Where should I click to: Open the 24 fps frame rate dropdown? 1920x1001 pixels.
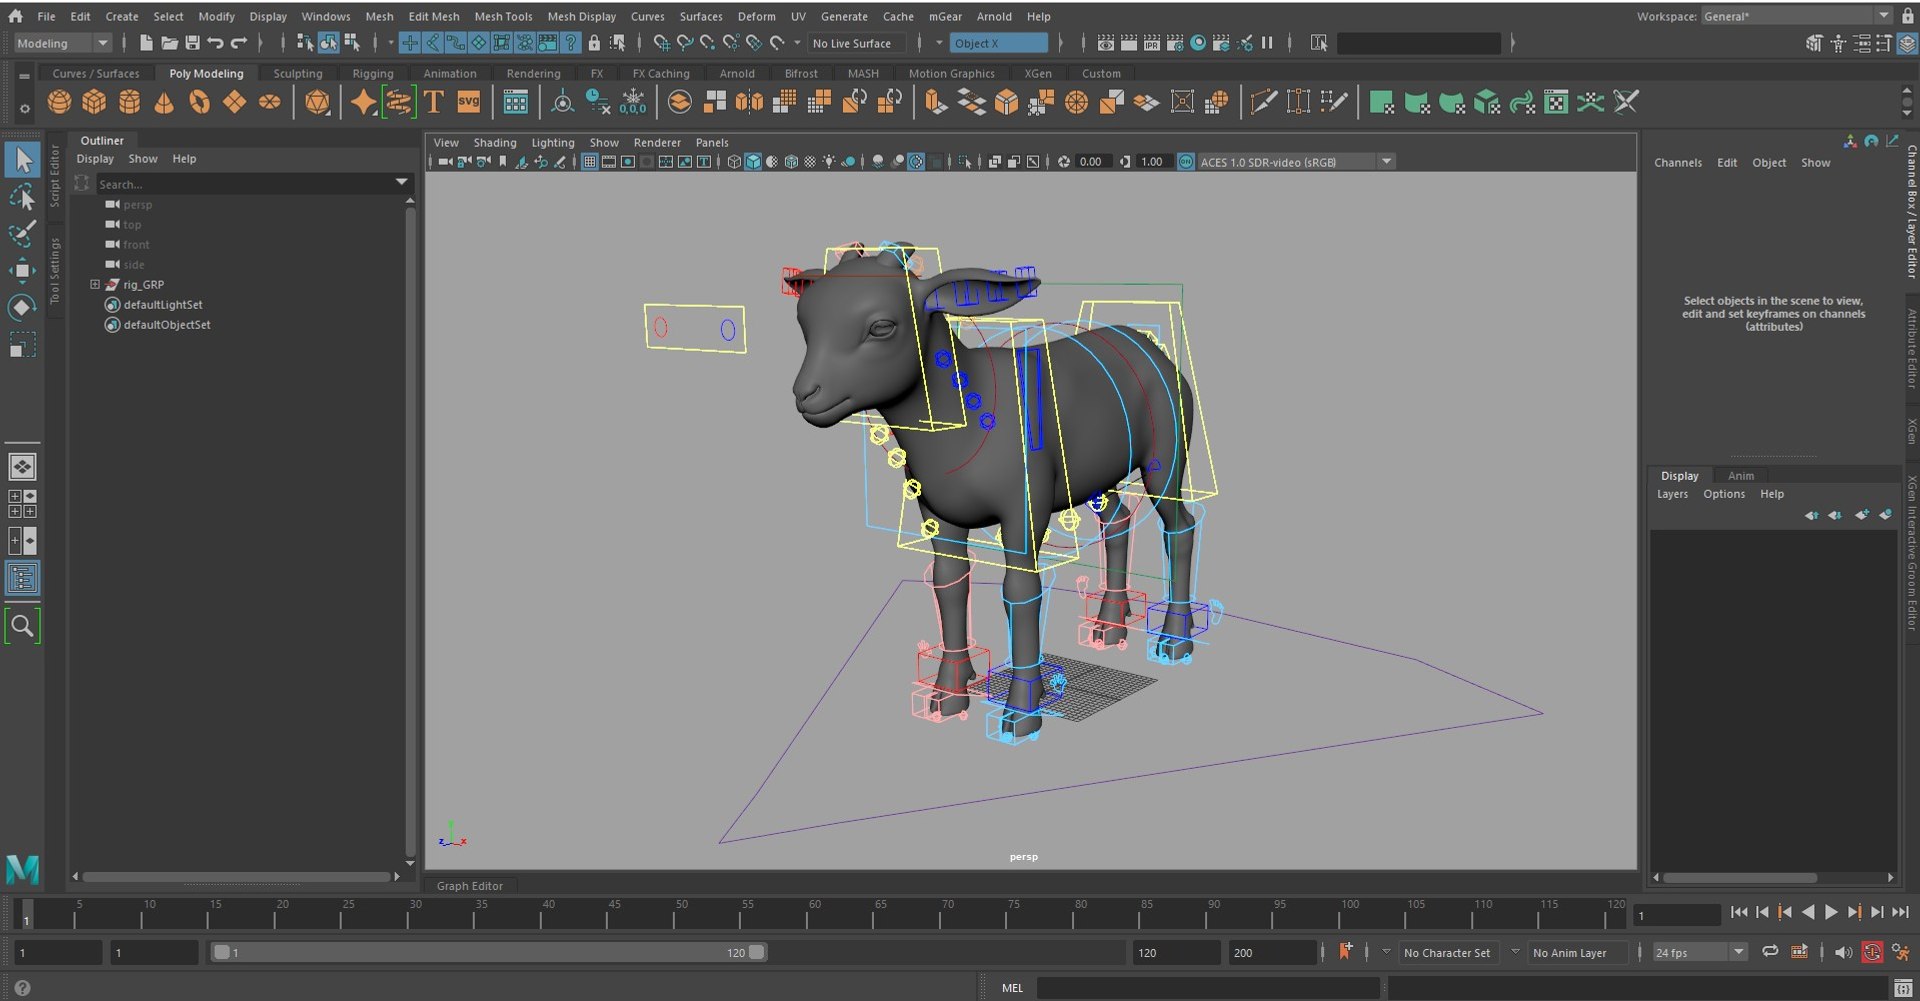tap(1700, 953)
